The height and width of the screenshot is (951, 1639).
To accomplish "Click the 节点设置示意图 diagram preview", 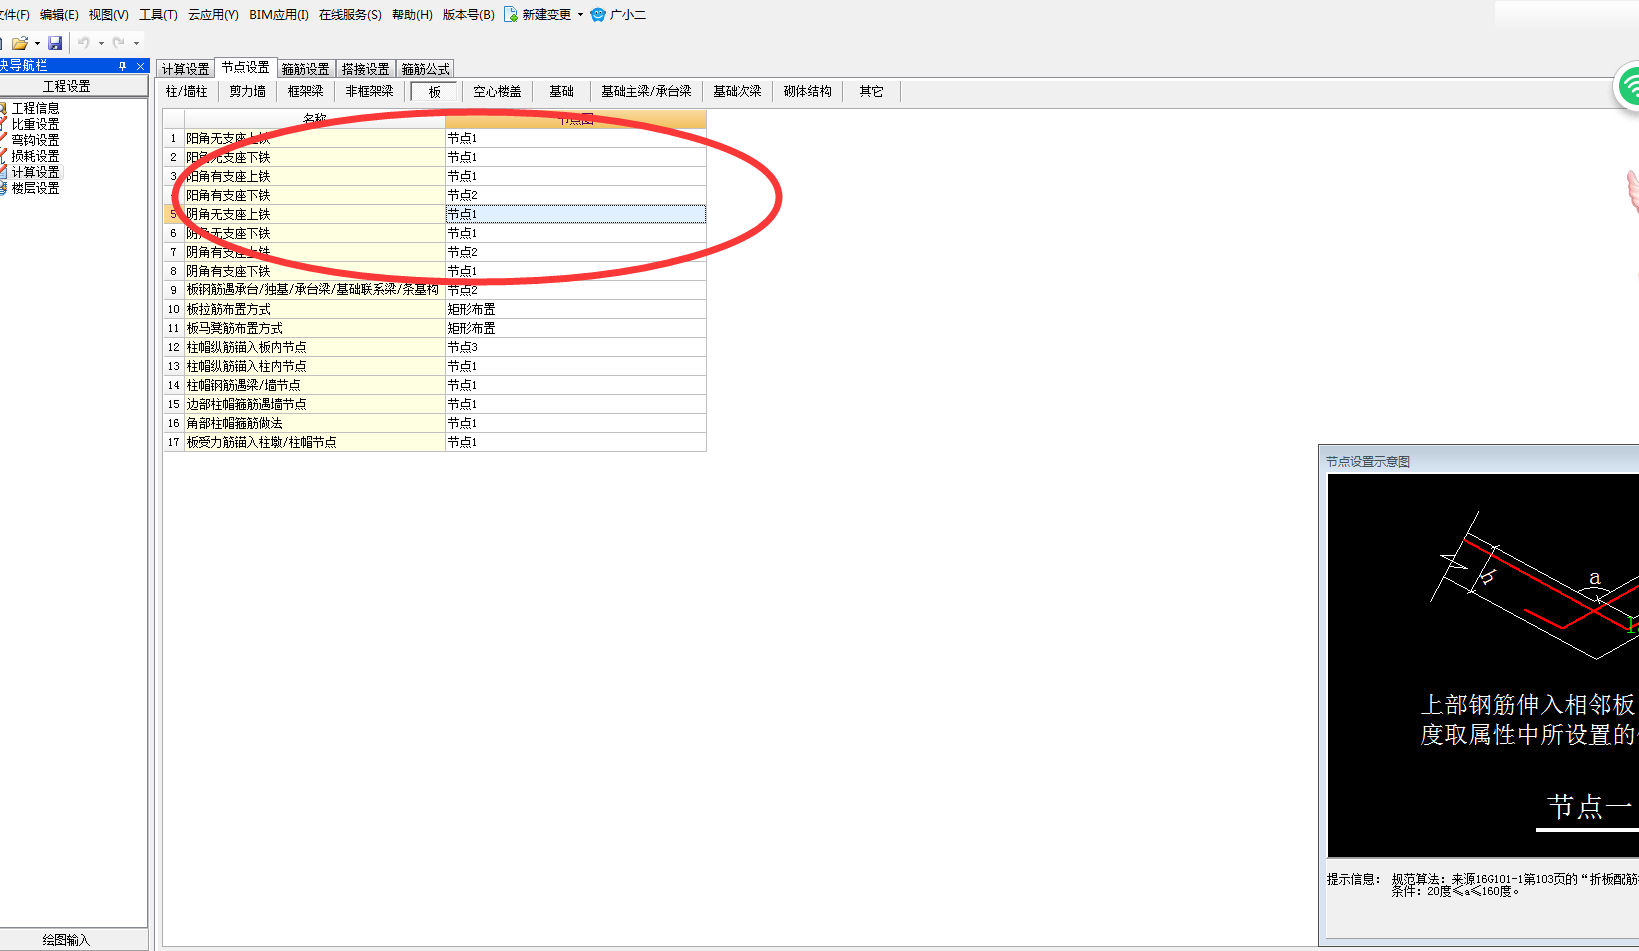I will click(1483, 665).
